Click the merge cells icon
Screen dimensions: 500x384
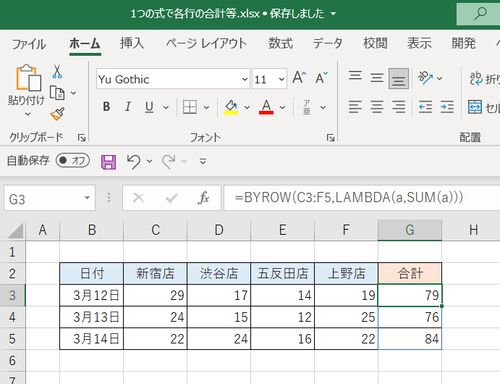pos(475,107)
